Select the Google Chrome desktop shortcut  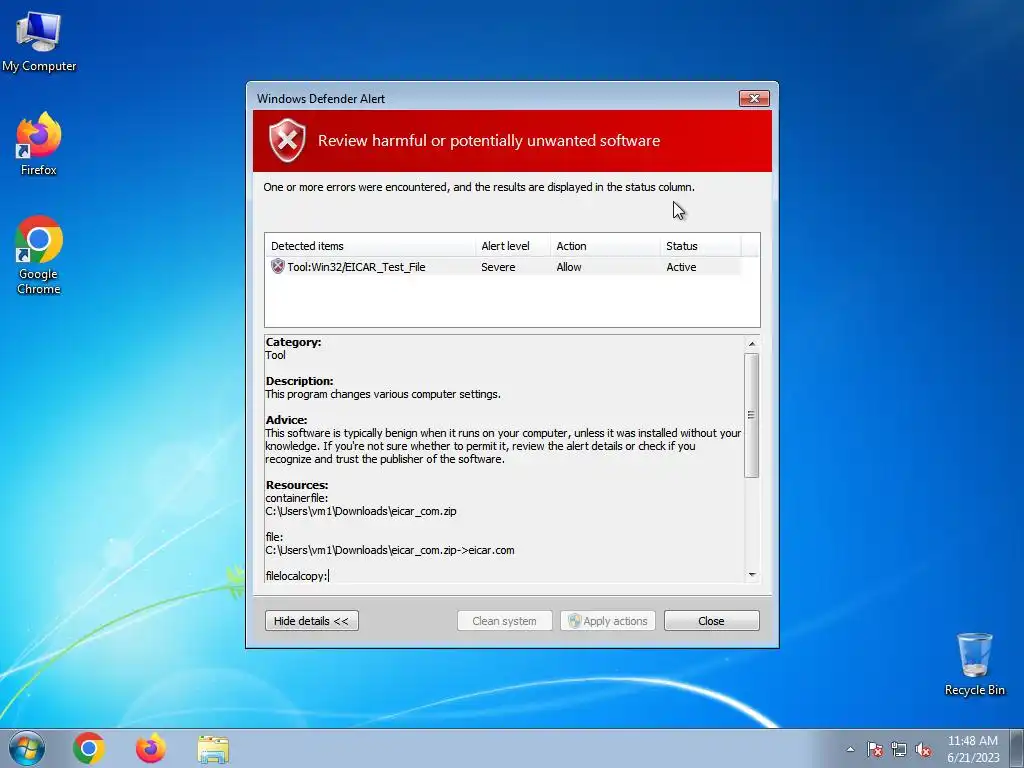(x=39, y=255)
